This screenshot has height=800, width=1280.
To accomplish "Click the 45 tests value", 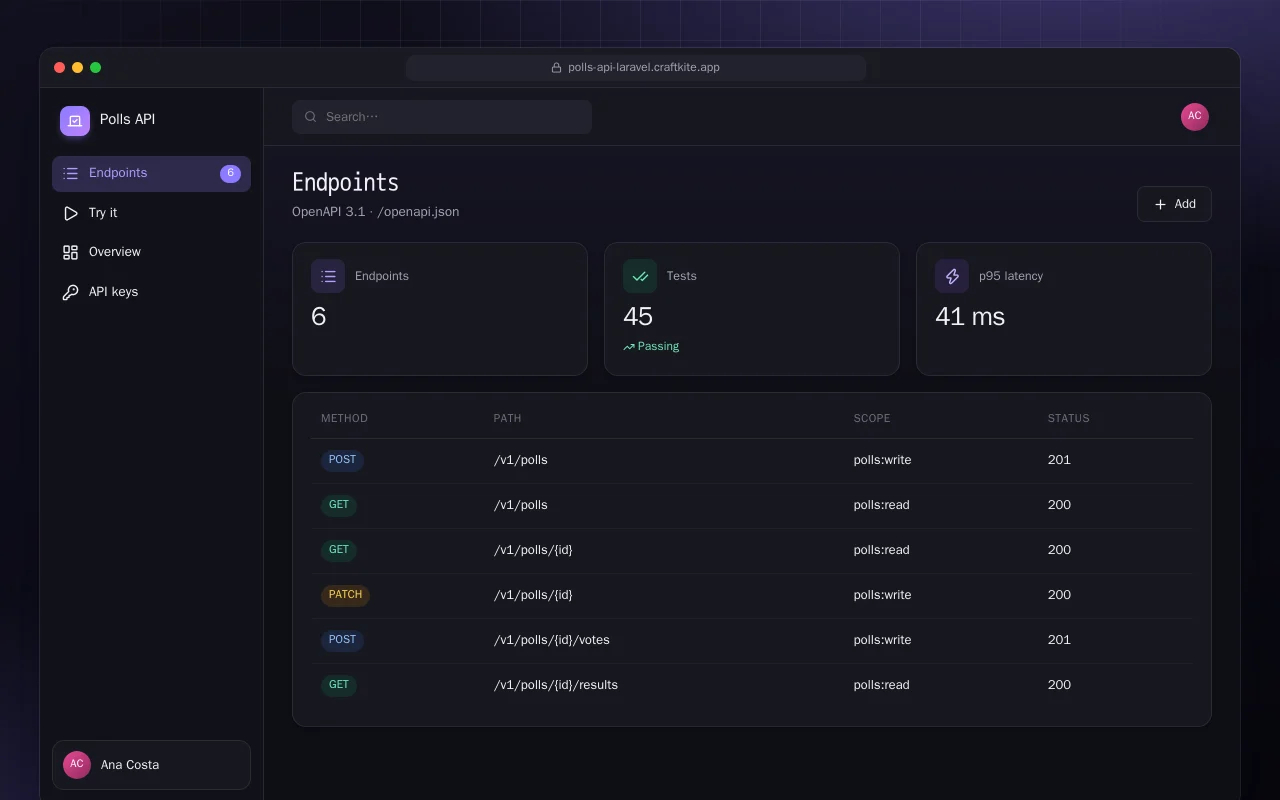I will (x=638, y=317).
